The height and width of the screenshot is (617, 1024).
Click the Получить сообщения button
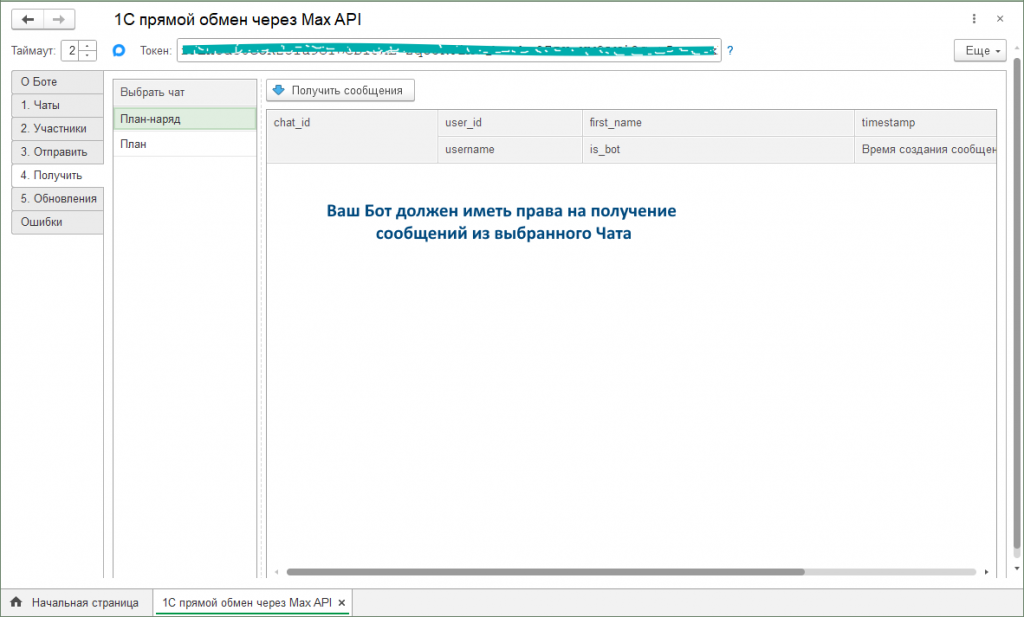coord(340,90)
